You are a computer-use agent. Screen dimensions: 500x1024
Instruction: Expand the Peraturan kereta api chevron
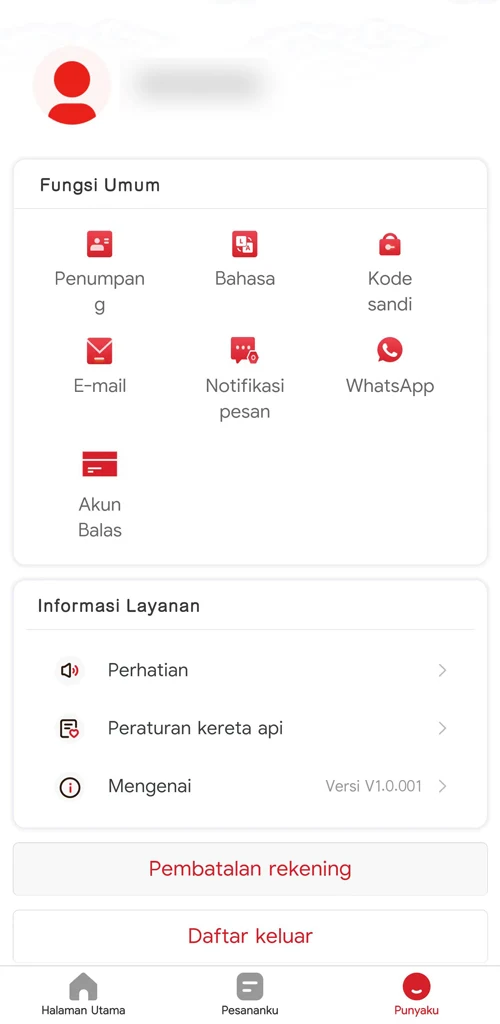click(x=443, y=728)
